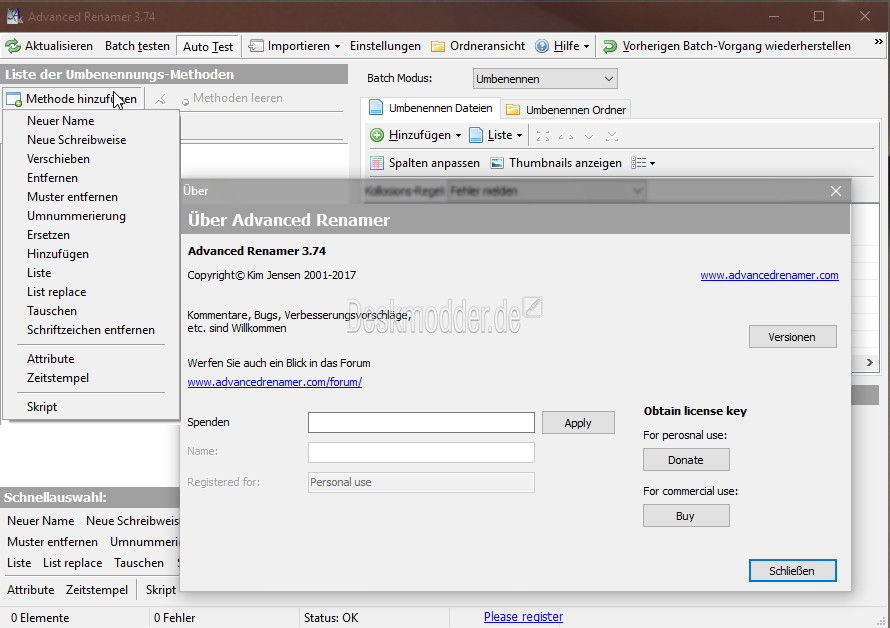Click Muster entfernen in Schnellauswahl
890x628 pixels.
tap(52, 542)
